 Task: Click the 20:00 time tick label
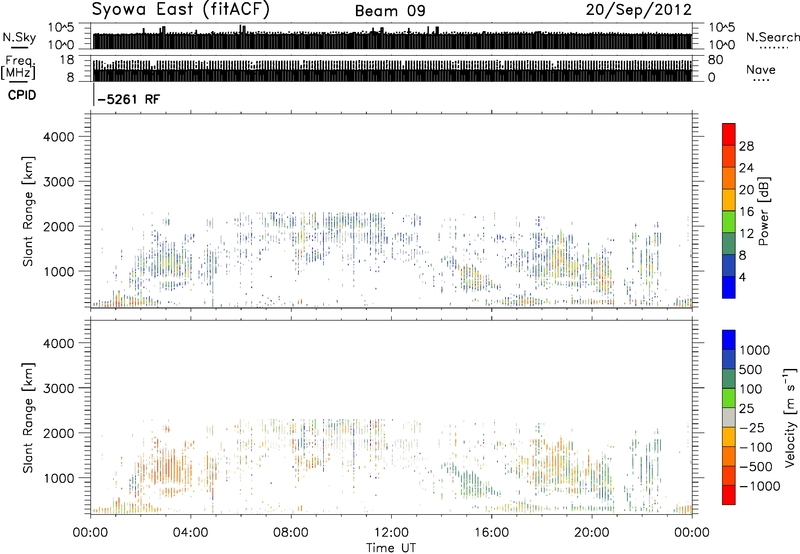point(592,533)
